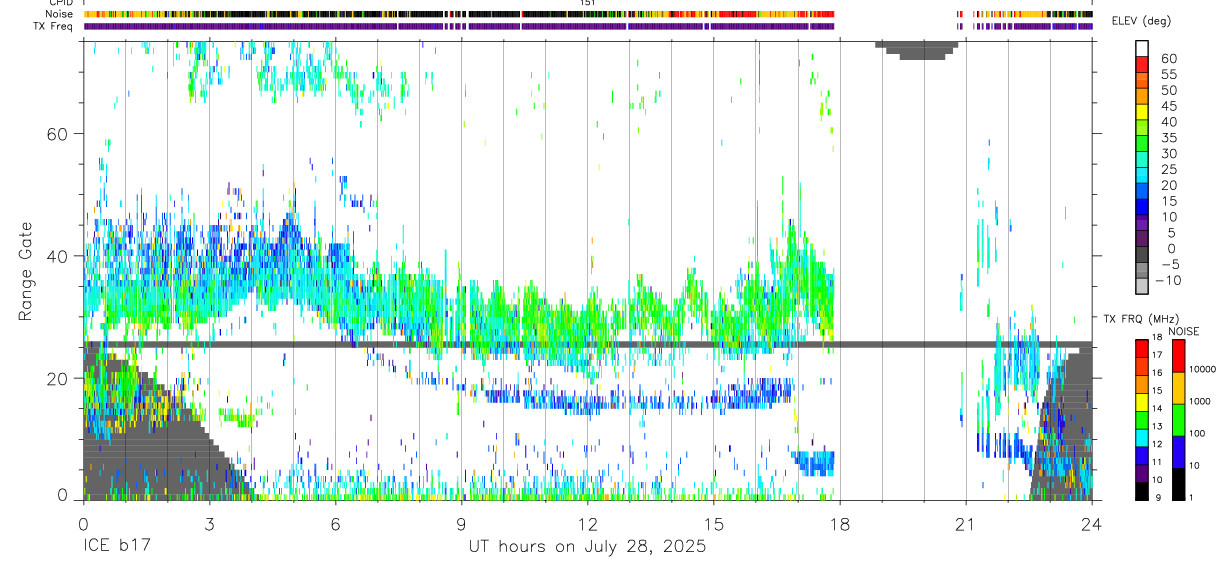Select the white top swatch of elevation colorbar
This screenshot has height=567, width=1228.
tap(1142, 49)
